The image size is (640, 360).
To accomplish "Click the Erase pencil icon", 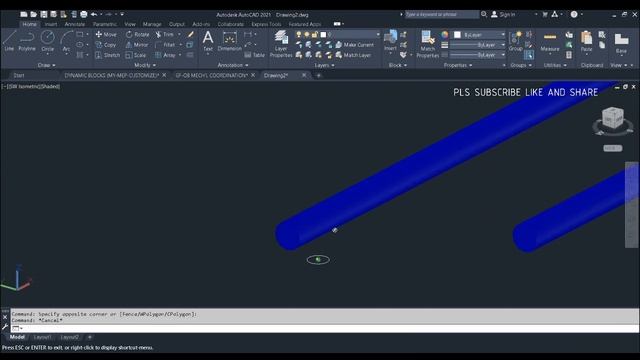I will 191,35.
